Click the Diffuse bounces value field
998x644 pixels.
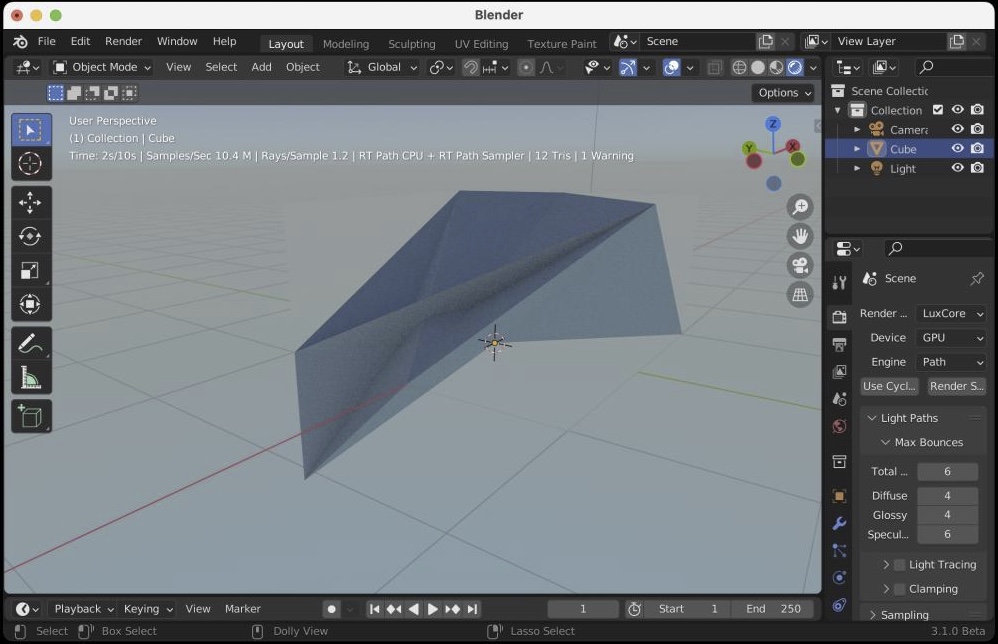(946, 495)
